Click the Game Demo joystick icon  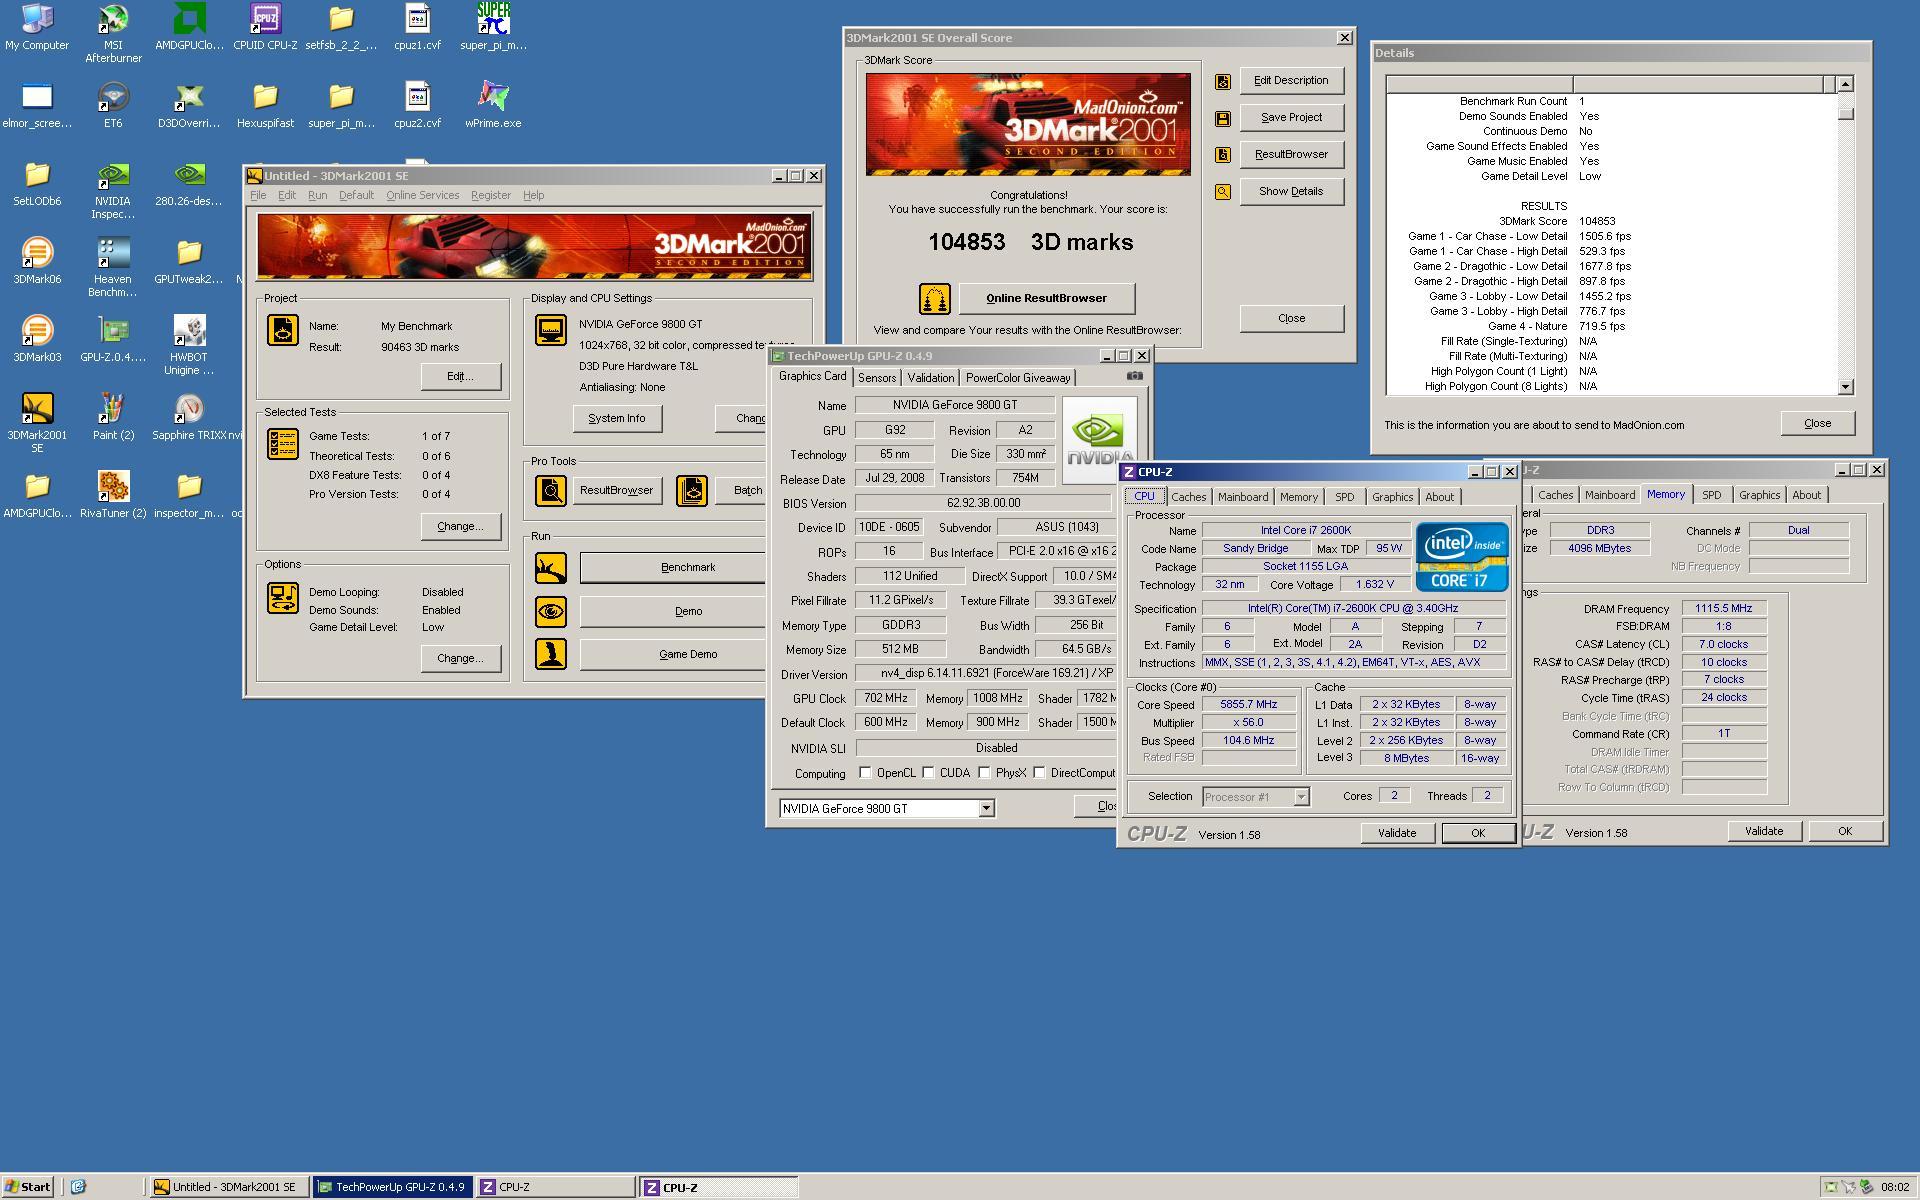(x=551, y=654)
